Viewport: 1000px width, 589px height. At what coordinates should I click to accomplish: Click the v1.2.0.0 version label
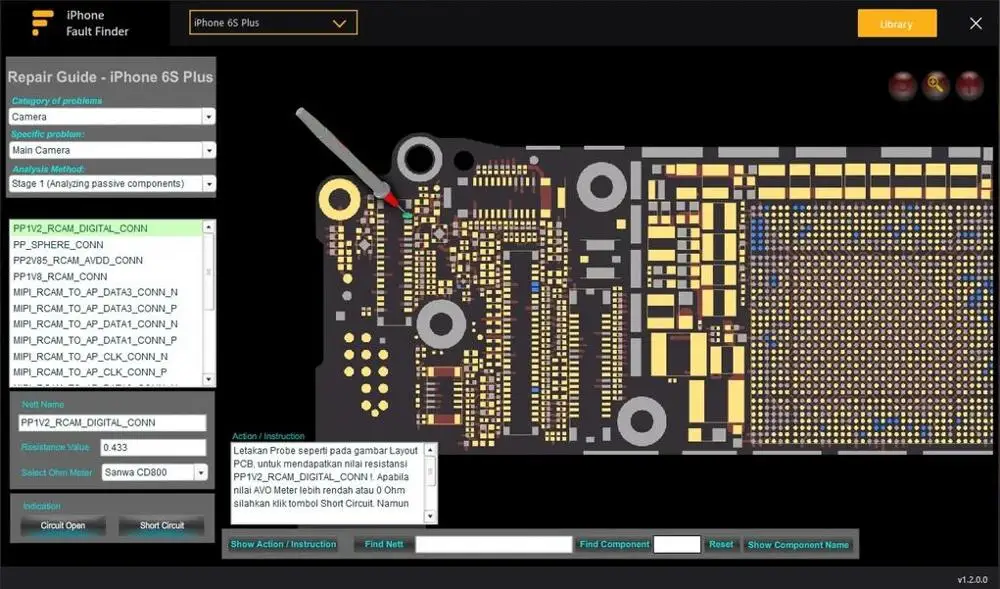click(x=972, y=579)
